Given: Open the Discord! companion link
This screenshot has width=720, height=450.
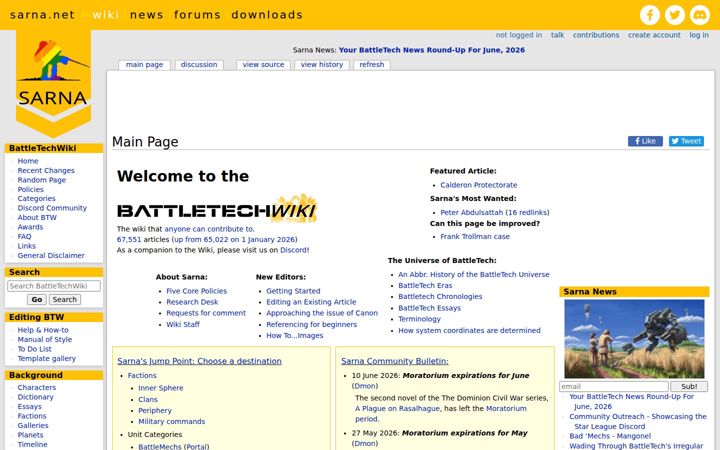Looking at the screenshot, I should (294, 250).
